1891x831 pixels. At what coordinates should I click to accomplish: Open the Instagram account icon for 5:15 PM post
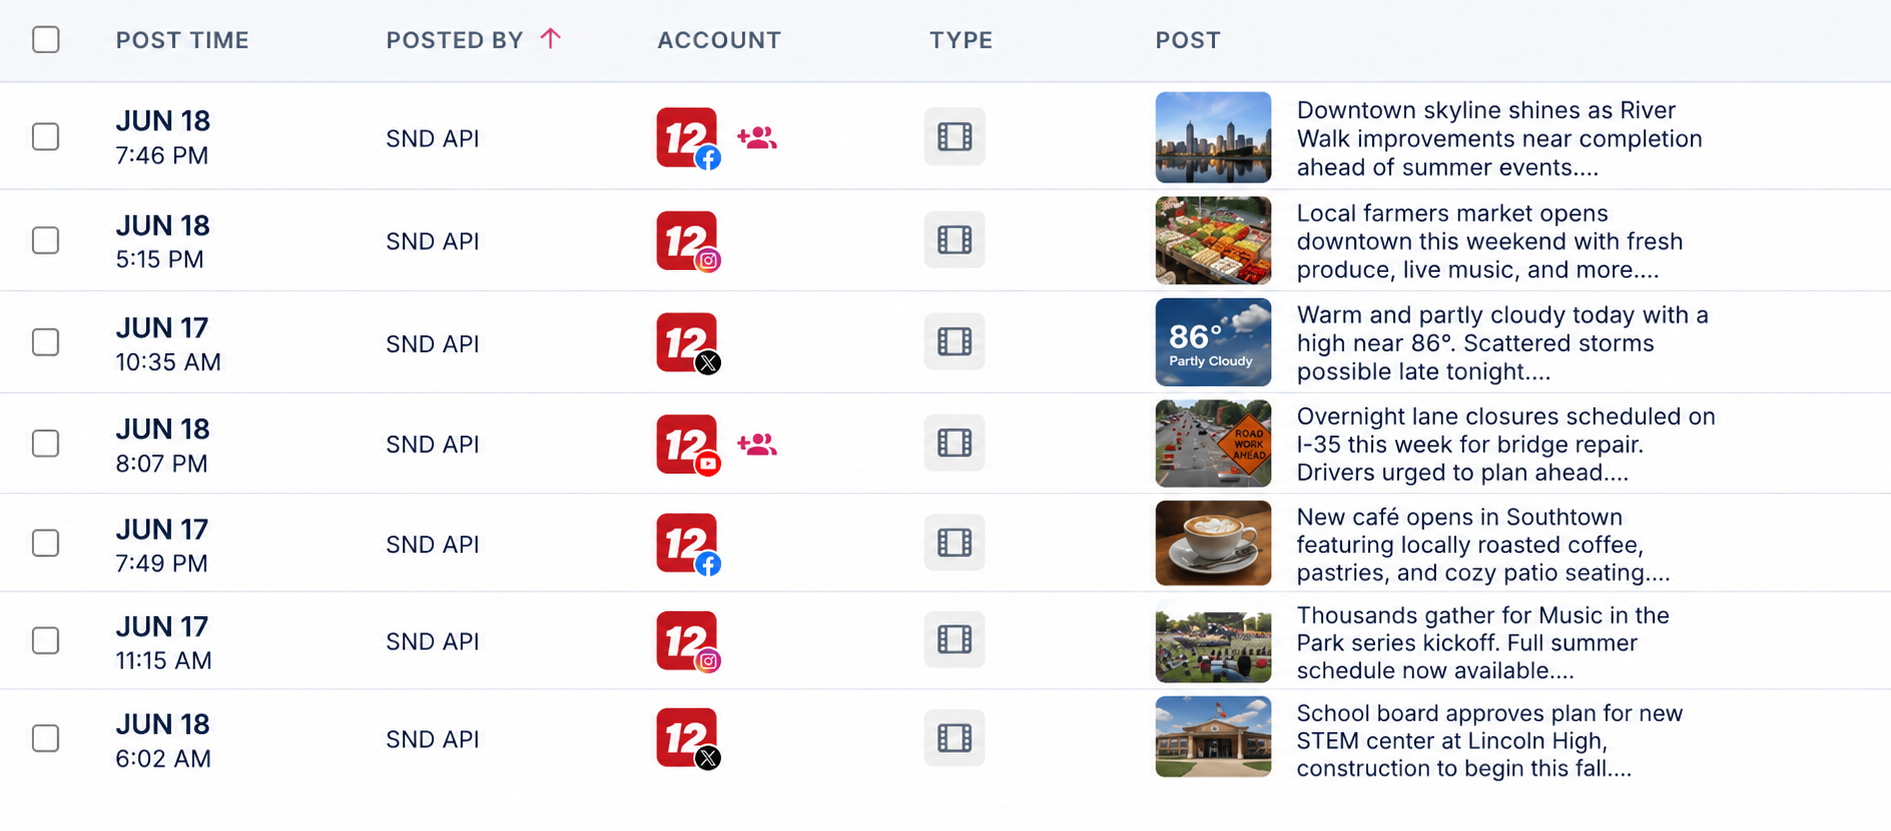coord(688,241)
